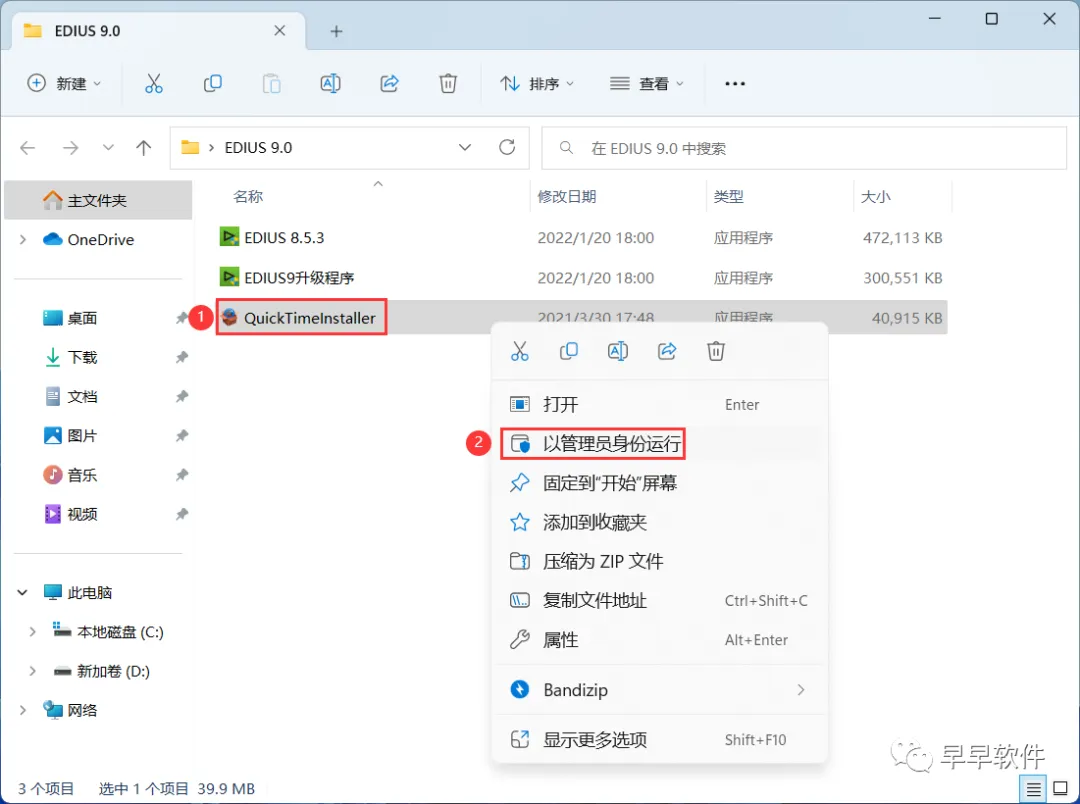Open the 排序 sort dropdown

[x=537, y=83]
